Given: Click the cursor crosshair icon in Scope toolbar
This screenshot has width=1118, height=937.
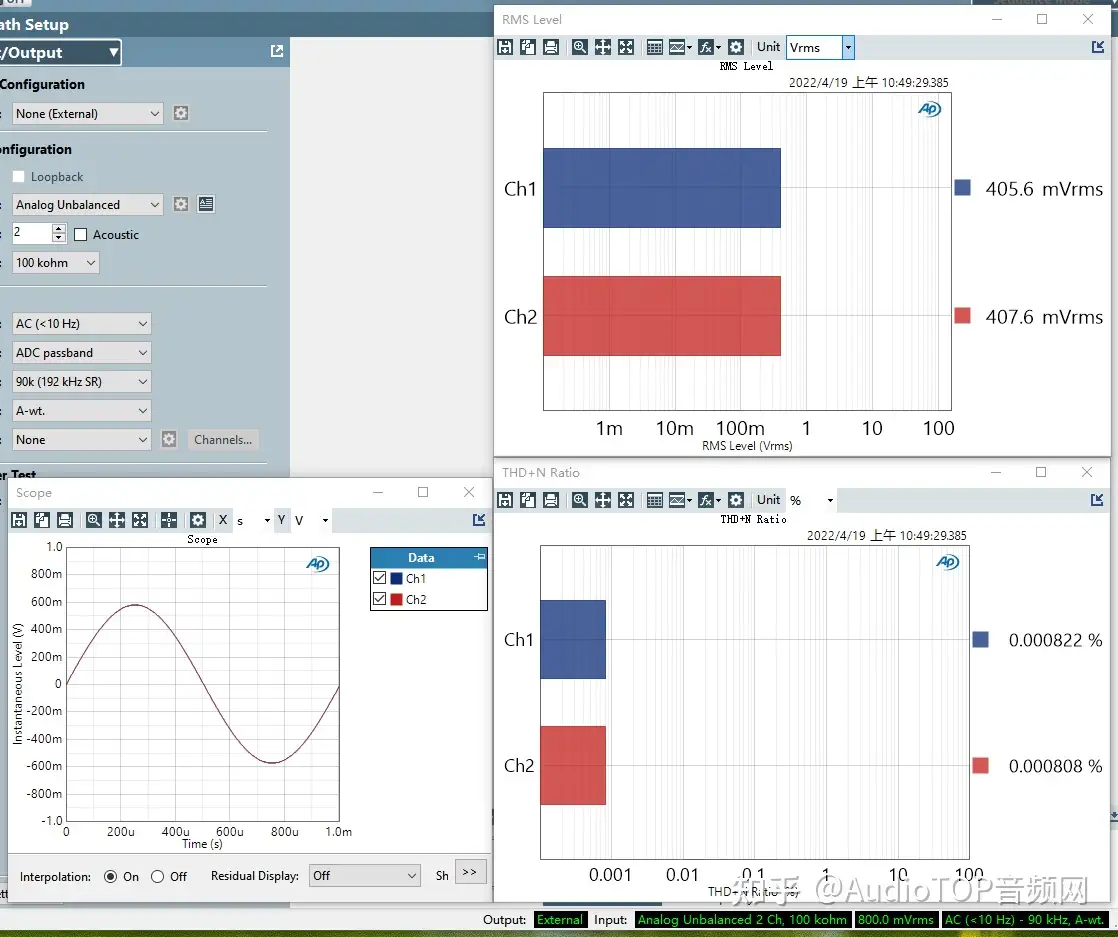Looking at the screenshot, I should tap(169, 520).
